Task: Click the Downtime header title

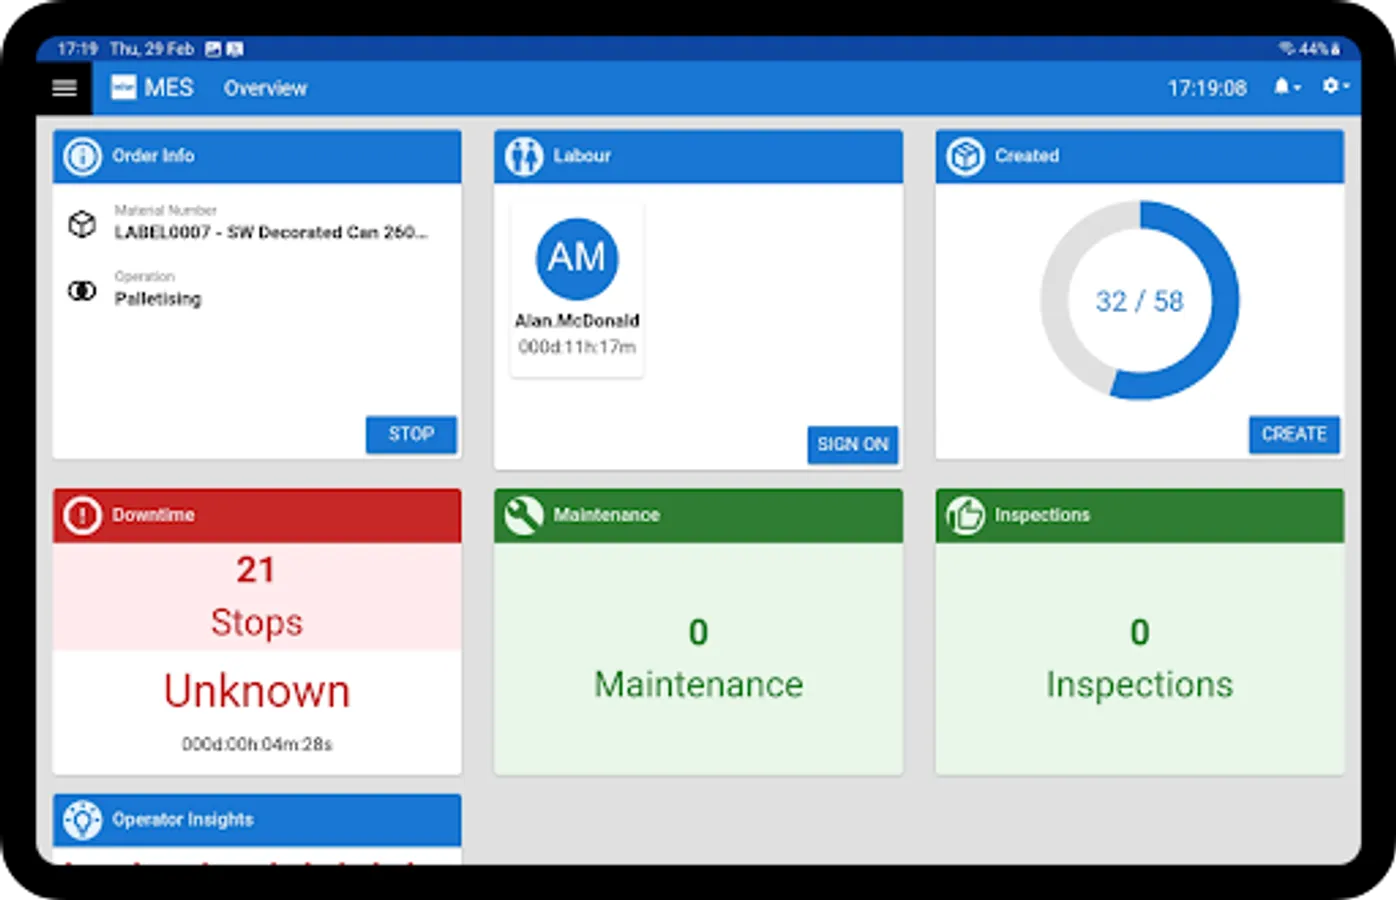Action: [153, 515]
